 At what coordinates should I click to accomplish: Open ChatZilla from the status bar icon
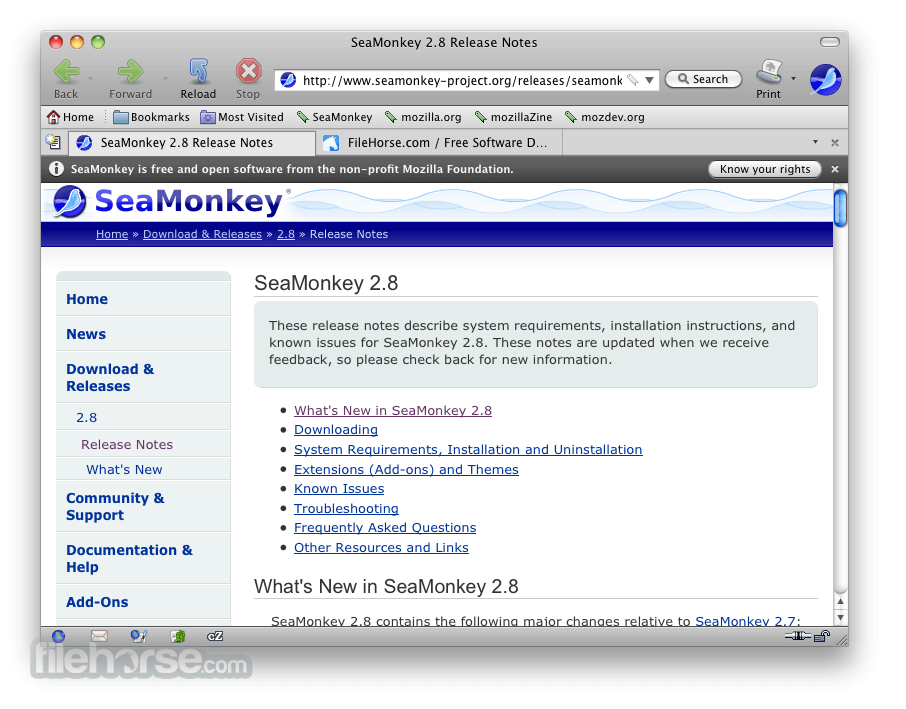tap(215, 636)
